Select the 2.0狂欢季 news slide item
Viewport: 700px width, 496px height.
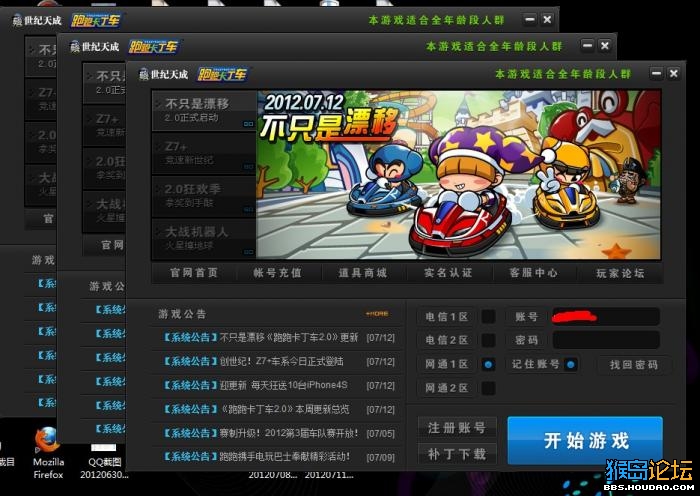(204, 196)
